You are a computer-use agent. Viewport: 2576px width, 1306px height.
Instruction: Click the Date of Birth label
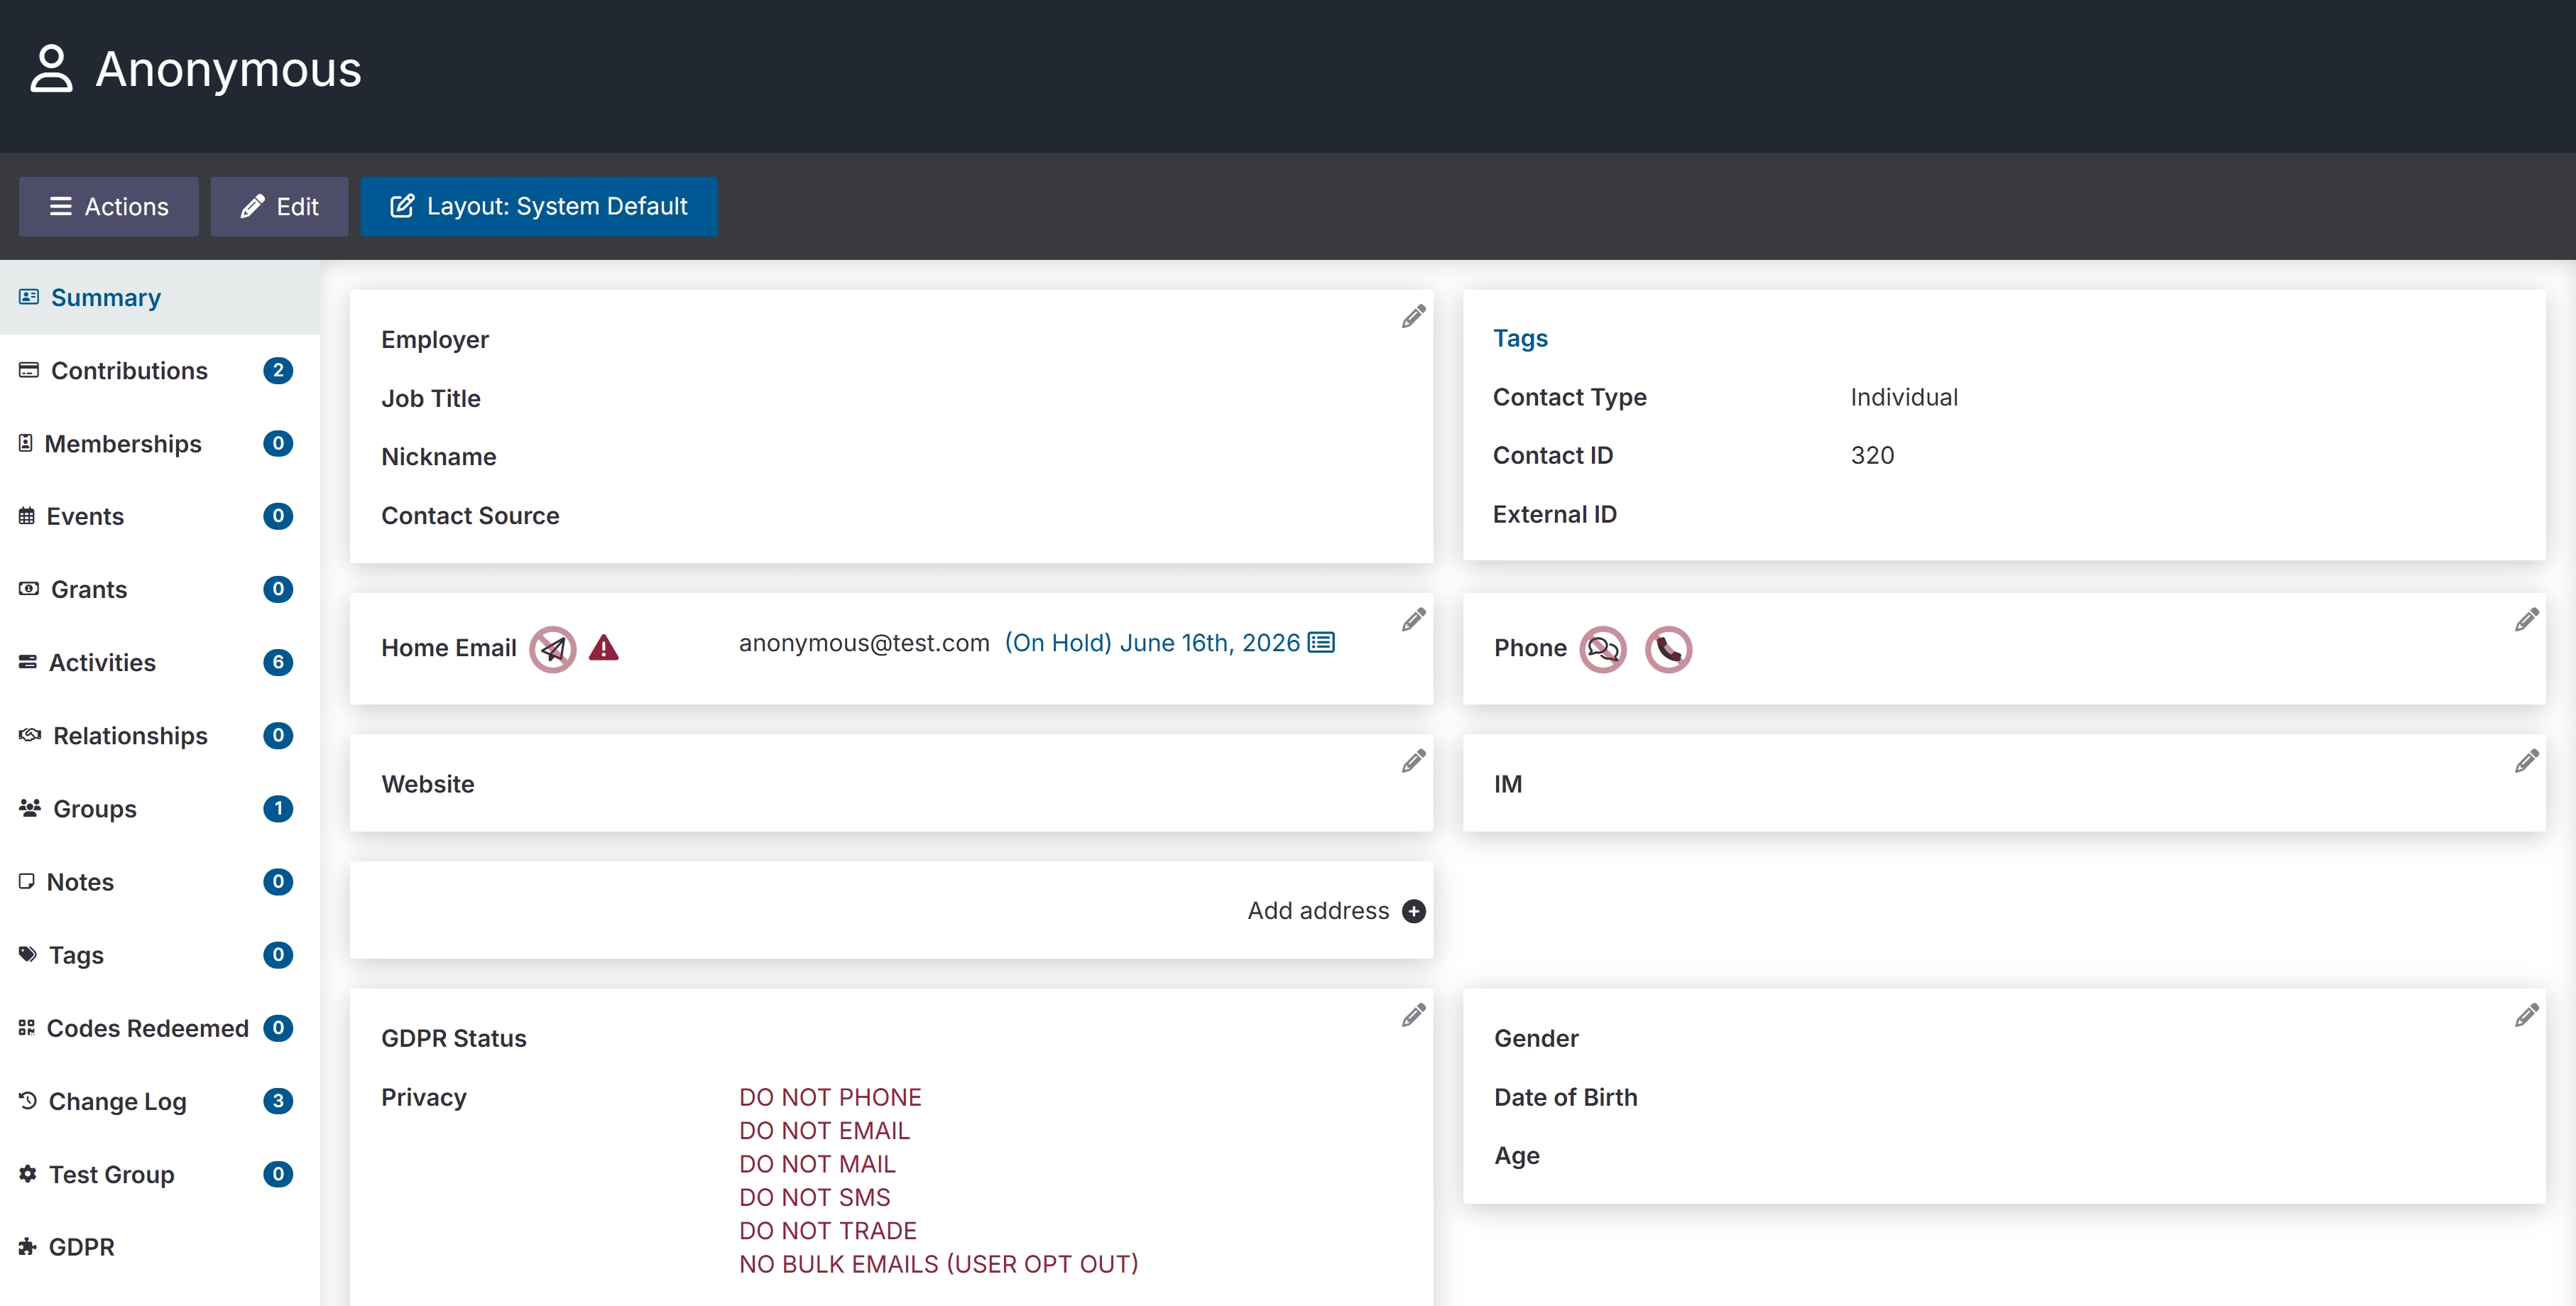[x=1565, y=1097]
